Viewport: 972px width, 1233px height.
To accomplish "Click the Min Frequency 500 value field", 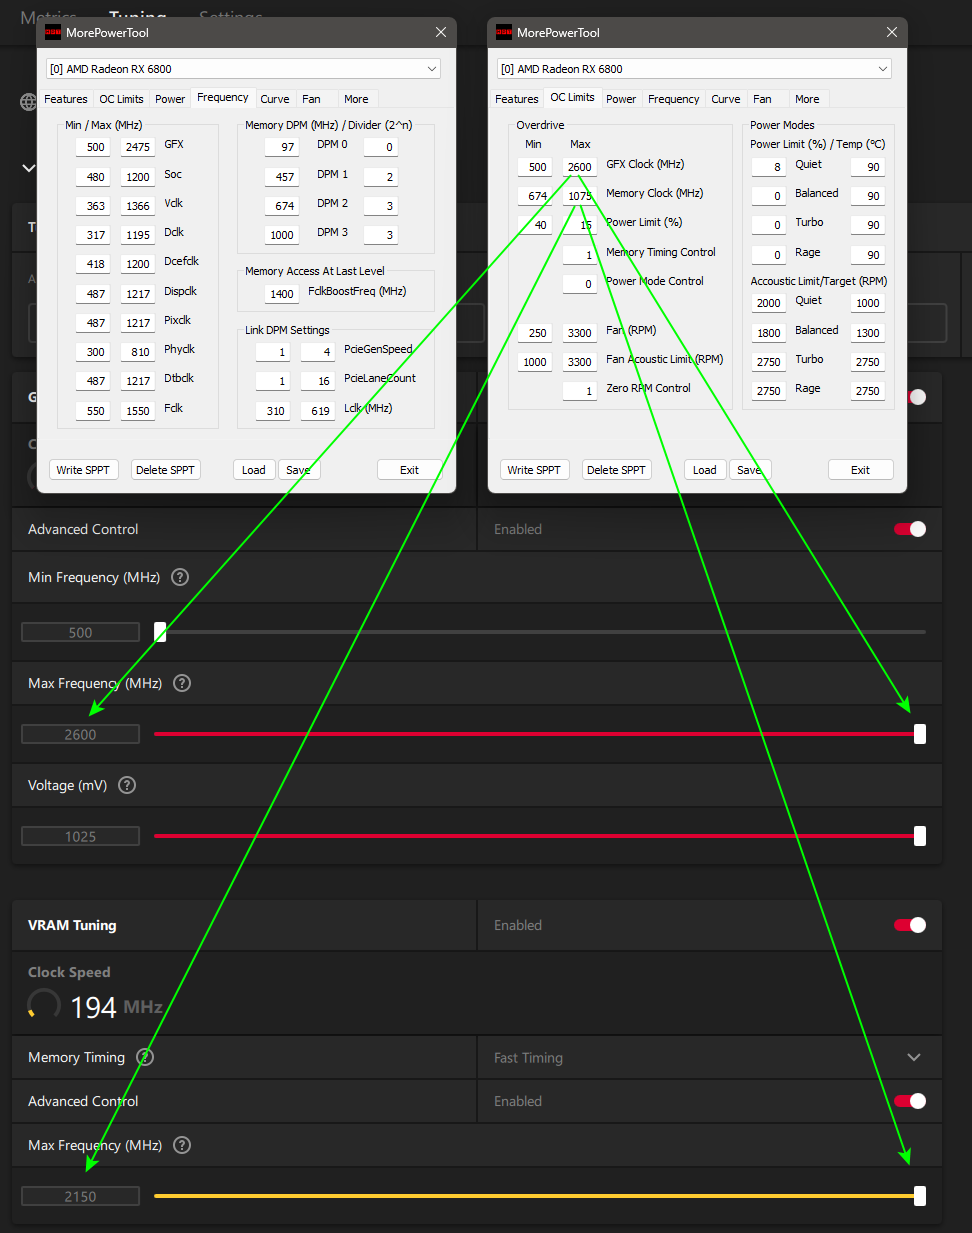I will [81, 632].
